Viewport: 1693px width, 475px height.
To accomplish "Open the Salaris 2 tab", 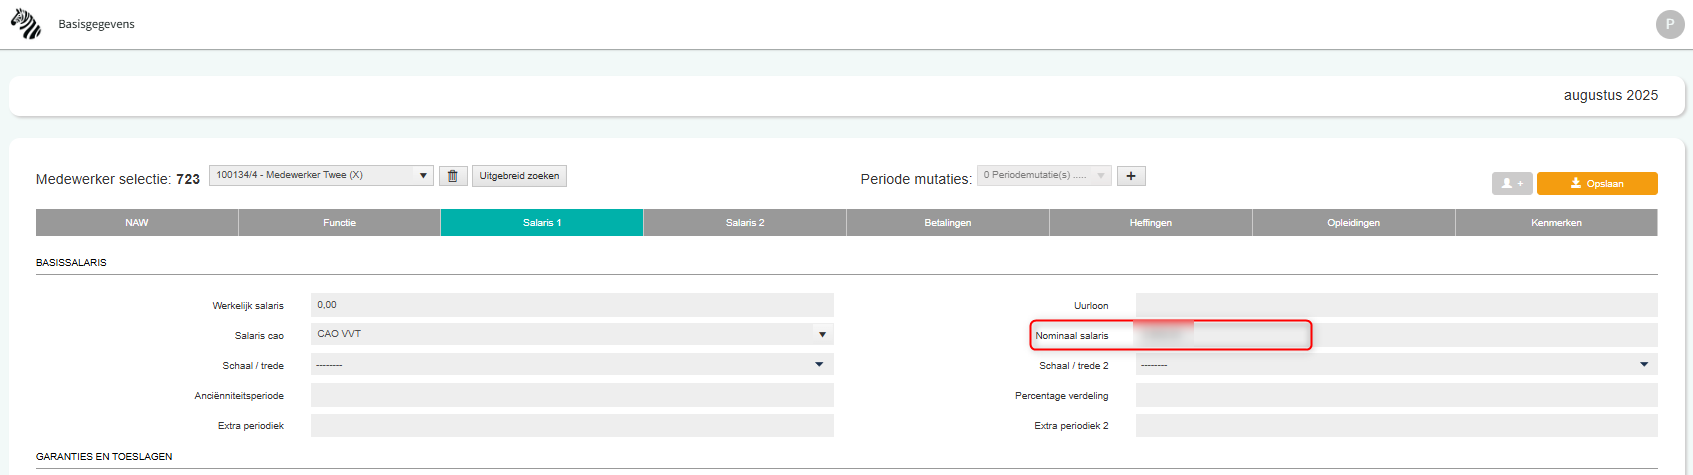I will (x=745, y=223).
